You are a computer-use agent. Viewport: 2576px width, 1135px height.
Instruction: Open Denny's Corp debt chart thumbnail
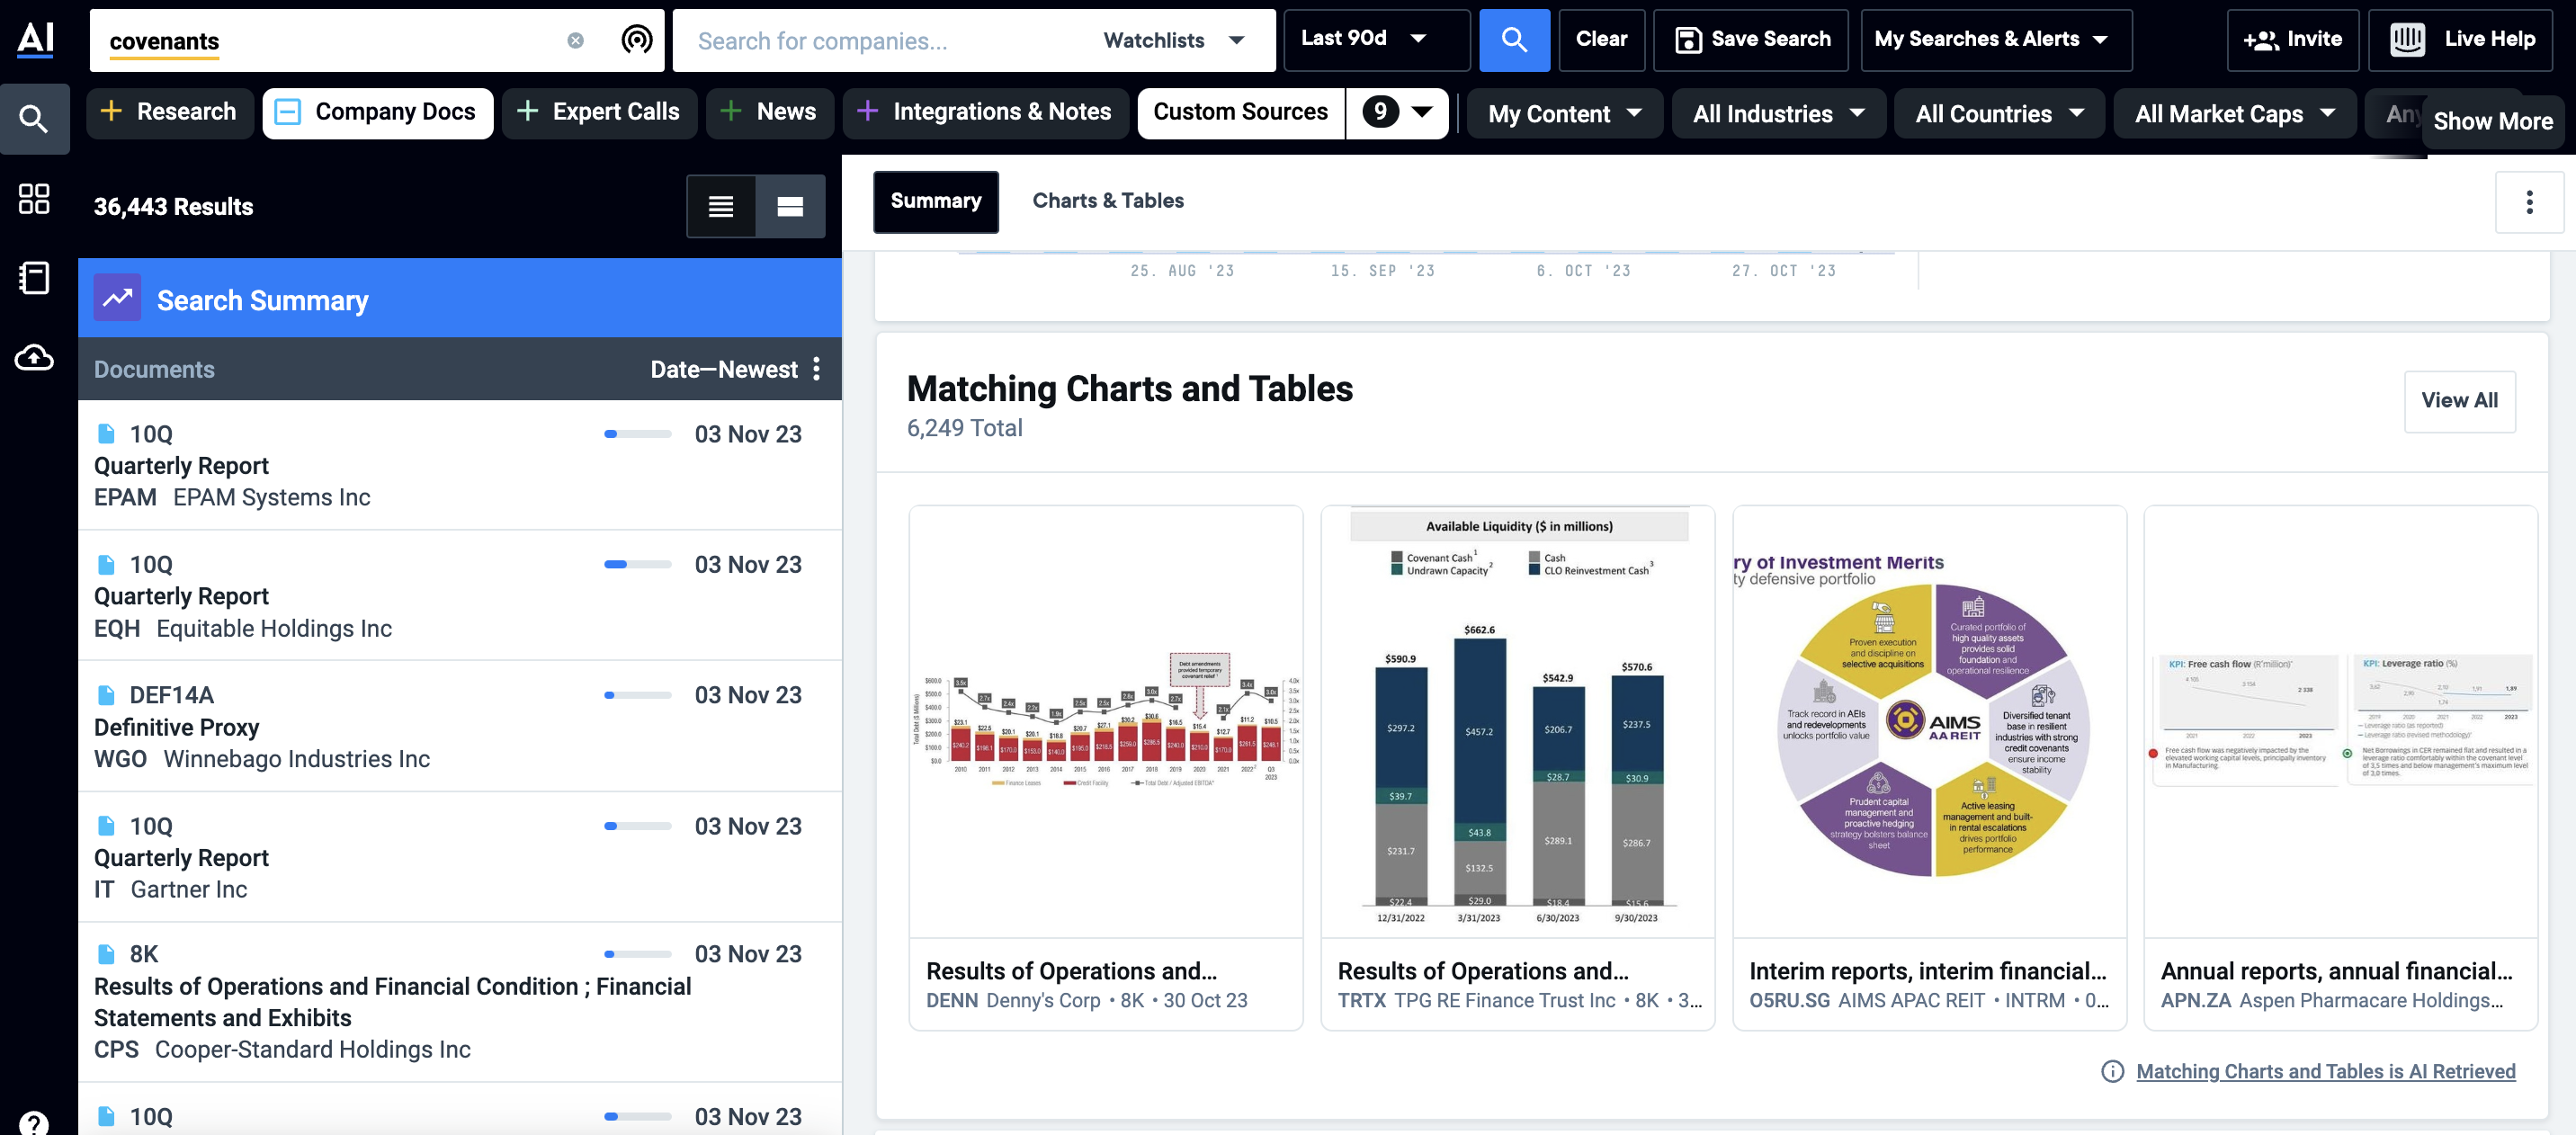pyautogui.click(x=1105, y=722)
